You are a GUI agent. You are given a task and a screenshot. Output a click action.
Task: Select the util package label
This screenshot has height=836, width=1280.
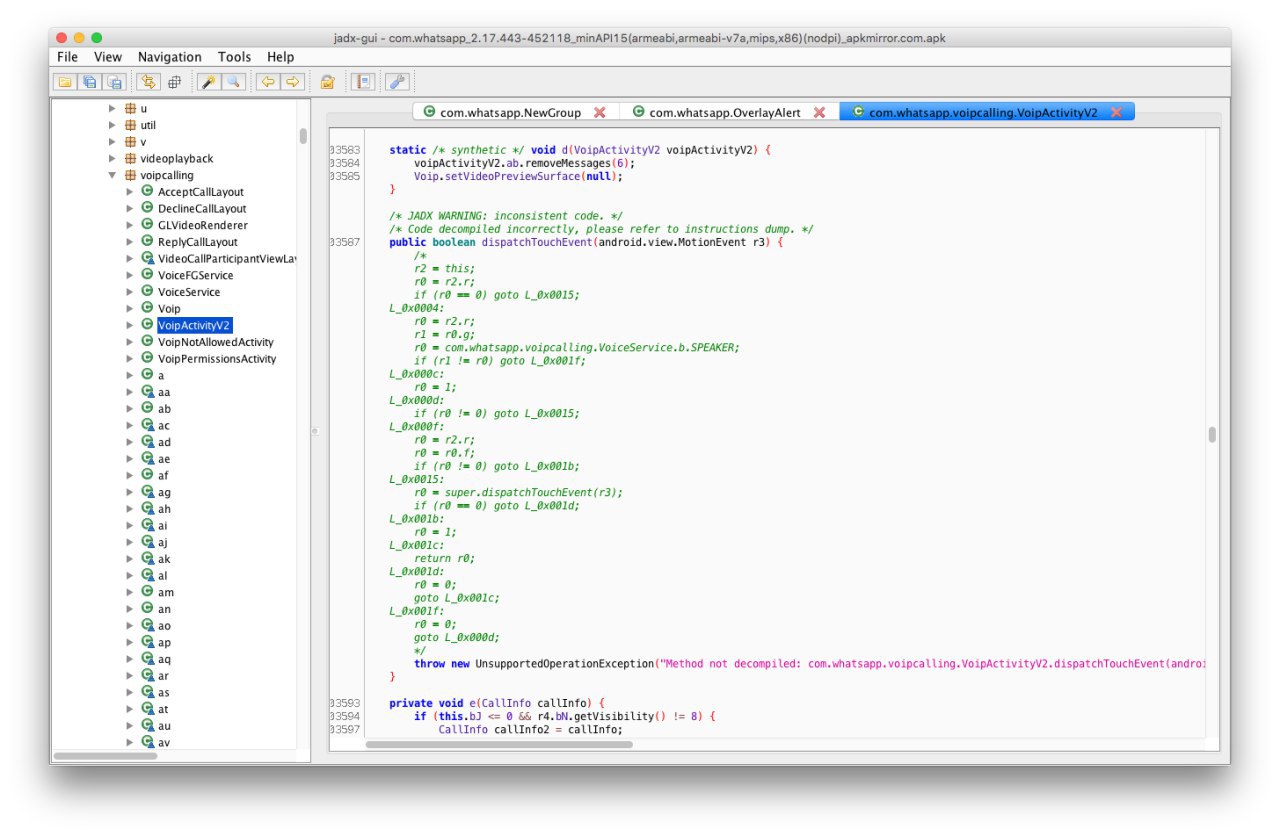click(148, 125)
